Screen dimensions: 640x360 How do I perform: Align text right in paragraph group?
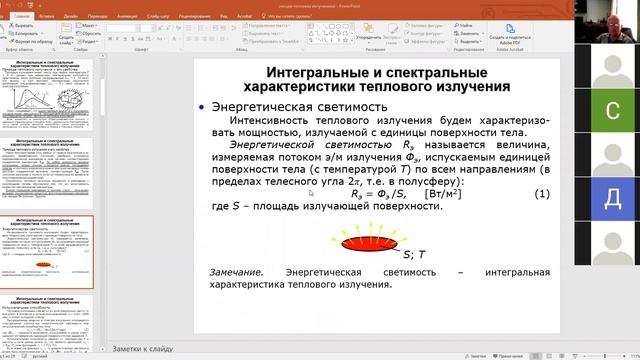tap(204, 39)
